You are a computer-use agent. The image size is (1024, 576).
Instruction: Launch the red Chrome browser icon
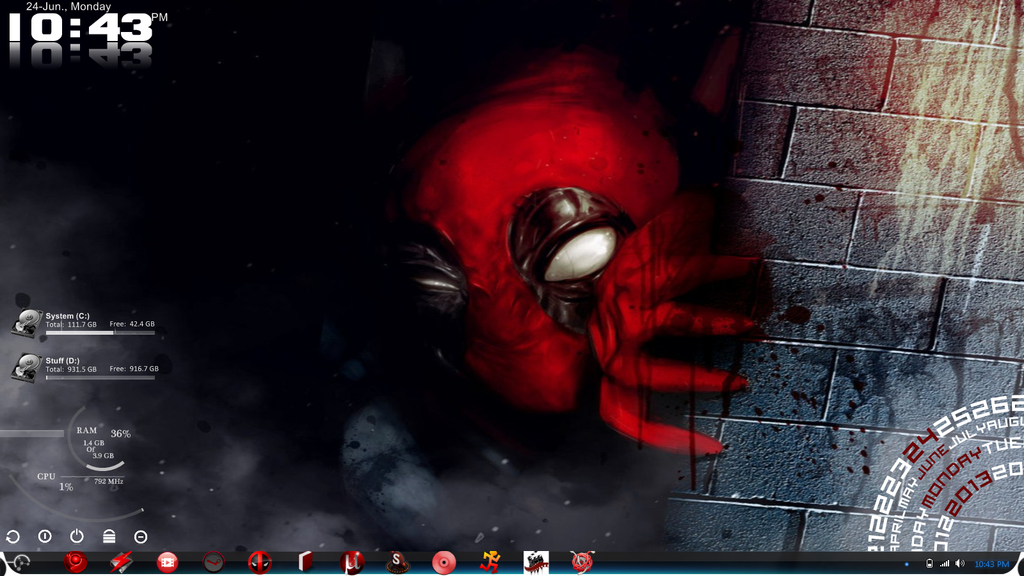pos(75,562)
